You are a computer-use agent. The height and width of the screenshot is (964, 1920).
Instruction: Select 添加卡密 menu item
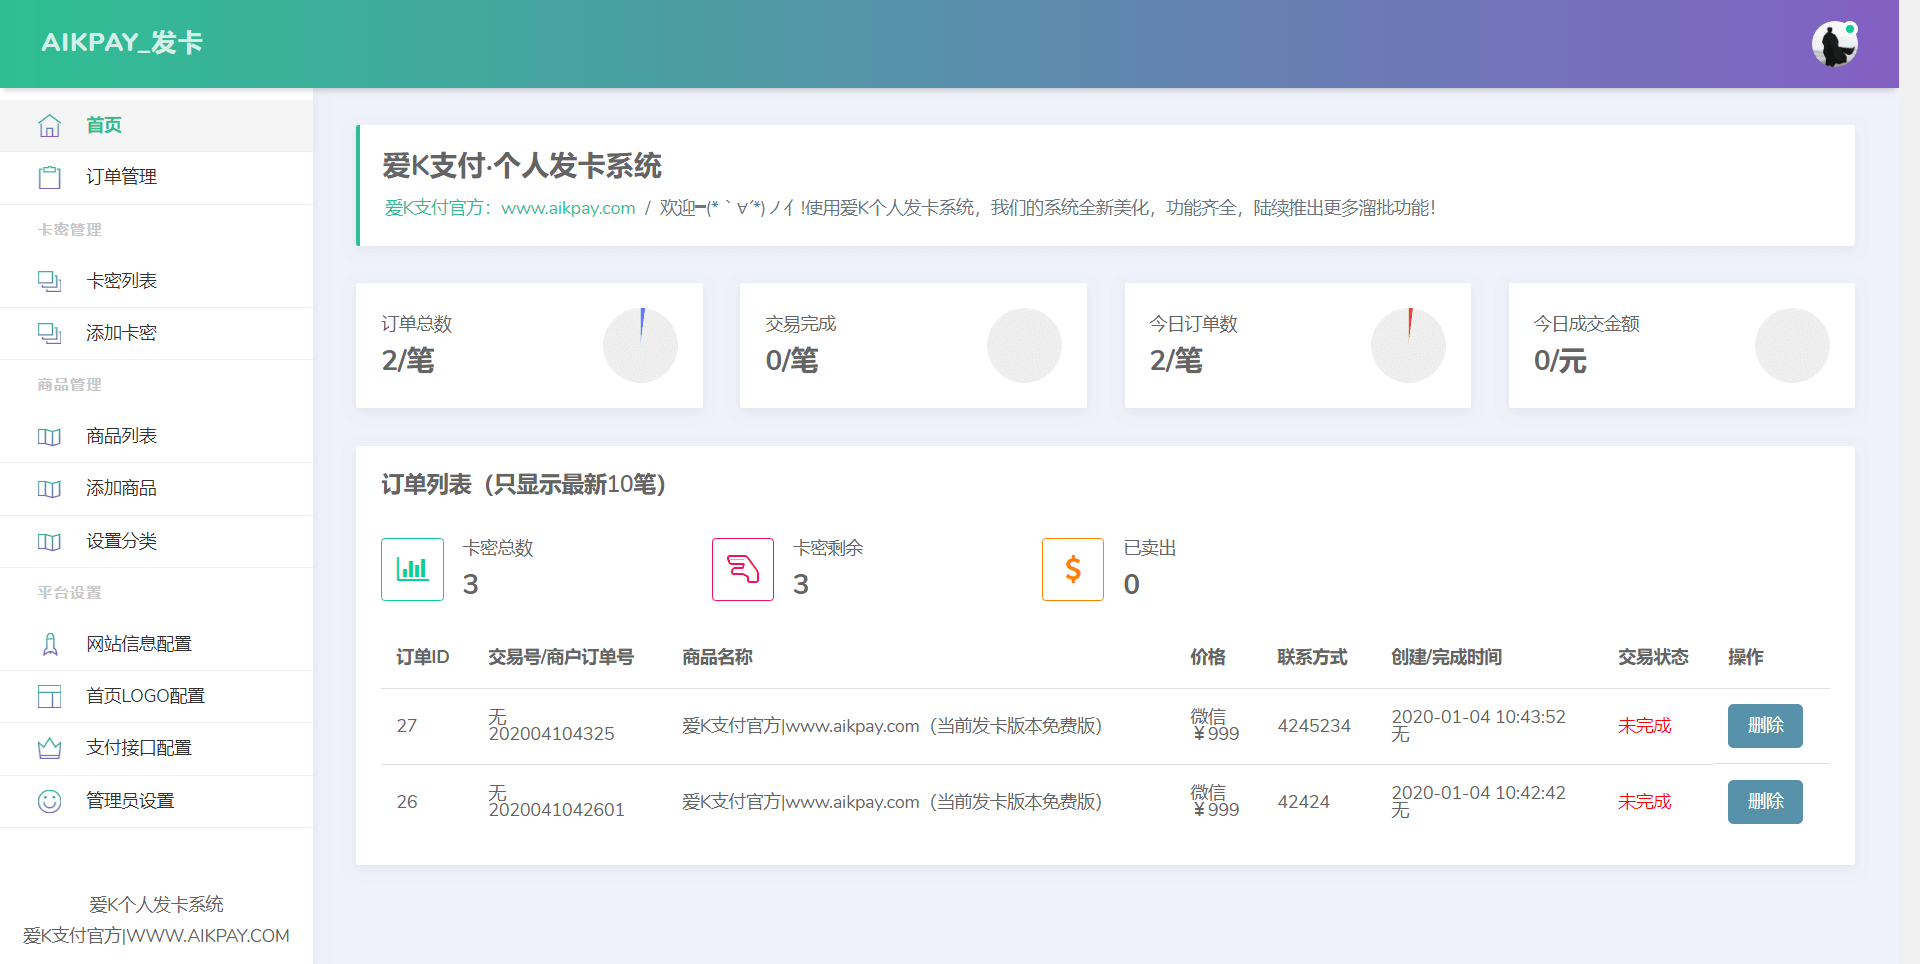click(156, 333)
